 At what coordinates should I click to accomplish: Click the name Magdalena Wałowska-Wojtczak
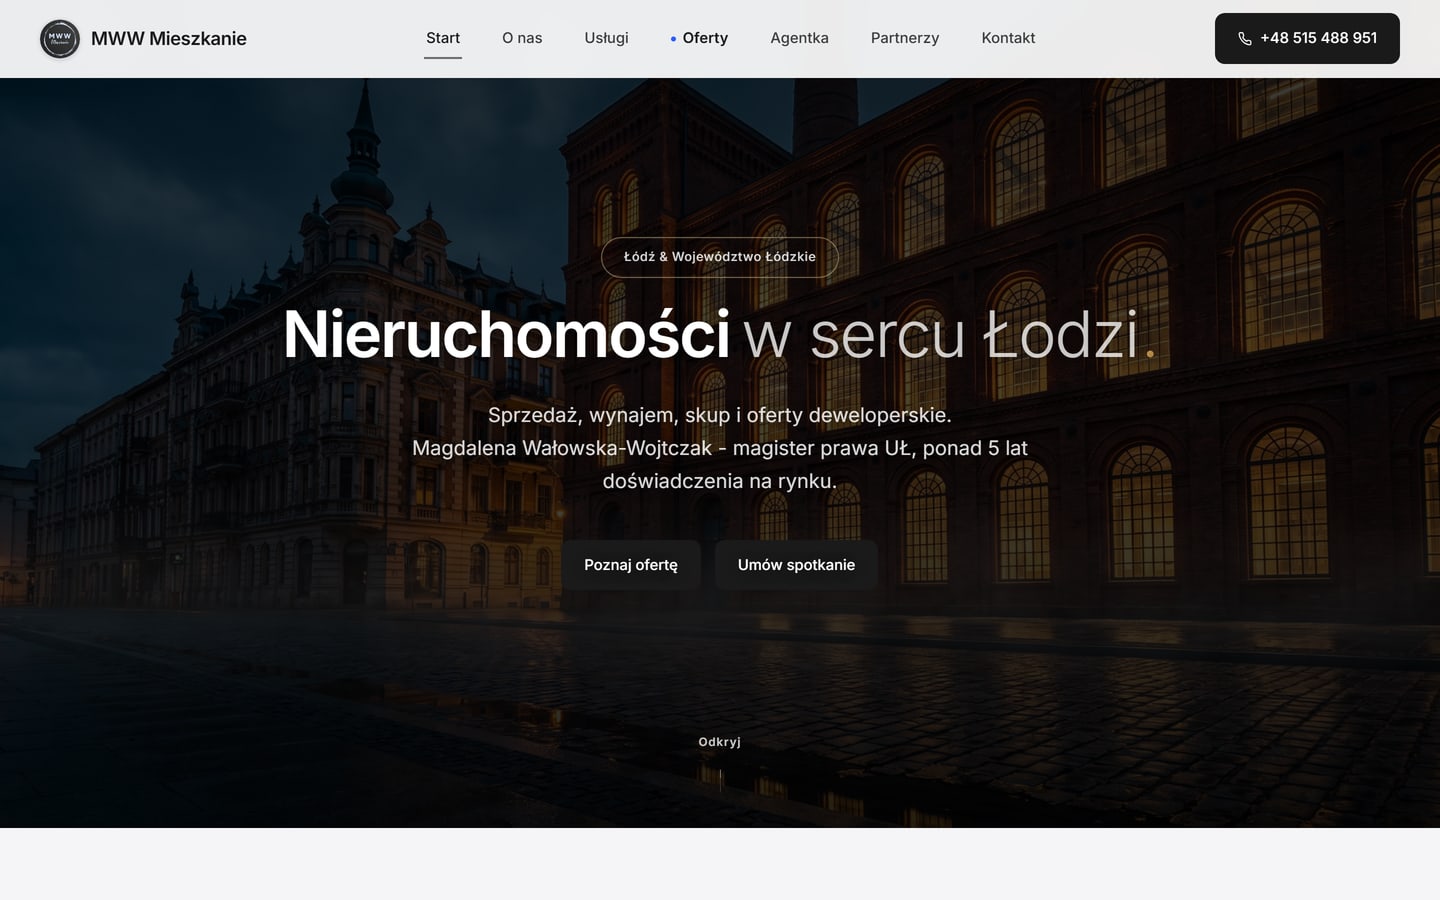pyautogui.click(x=562, y=448)
